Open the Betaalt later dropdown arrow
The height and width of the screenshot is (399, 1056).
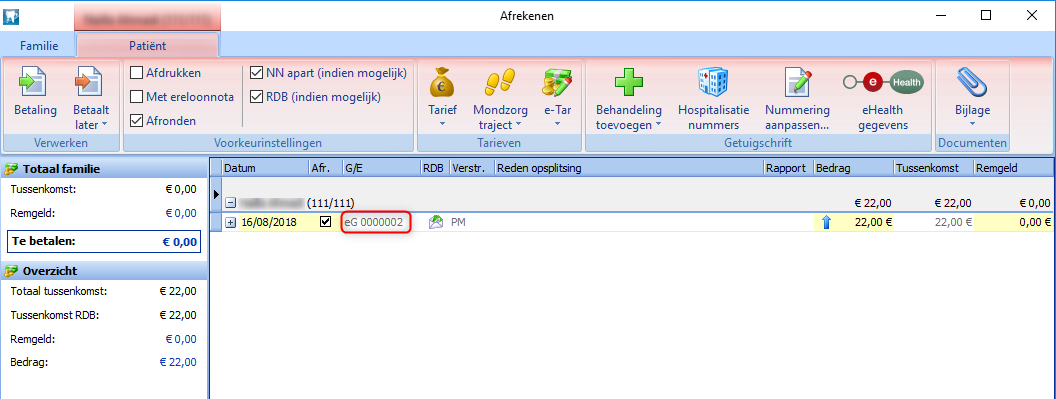104,125
